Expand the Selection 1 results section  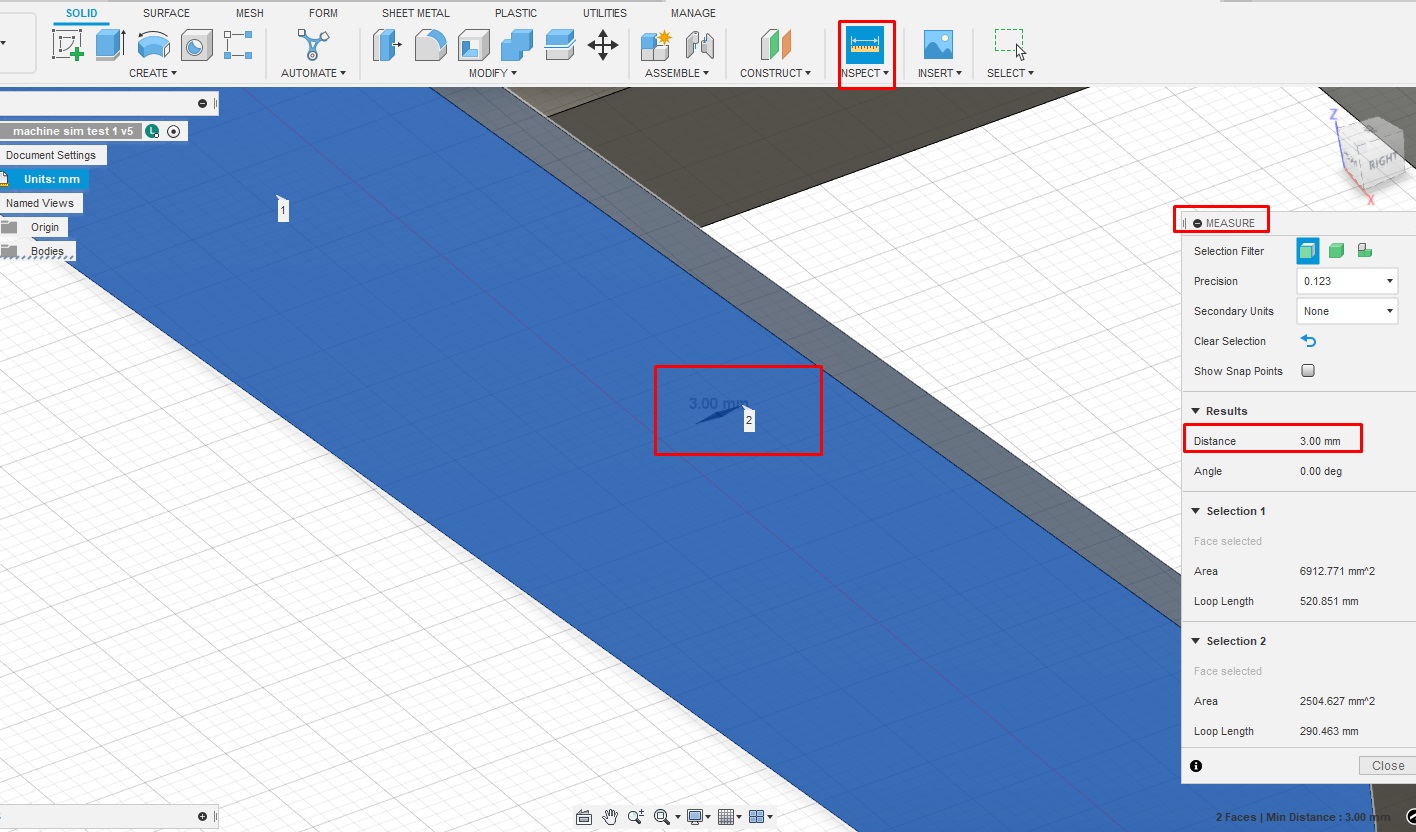(x=1196, y=511)
